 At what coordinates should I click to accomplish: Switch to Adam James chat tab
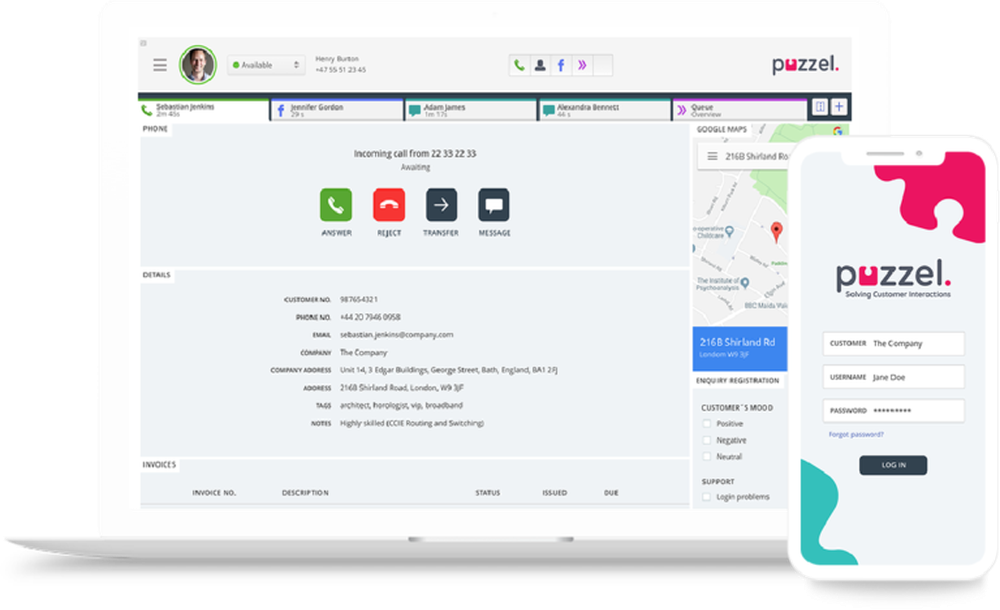(471, 110)
